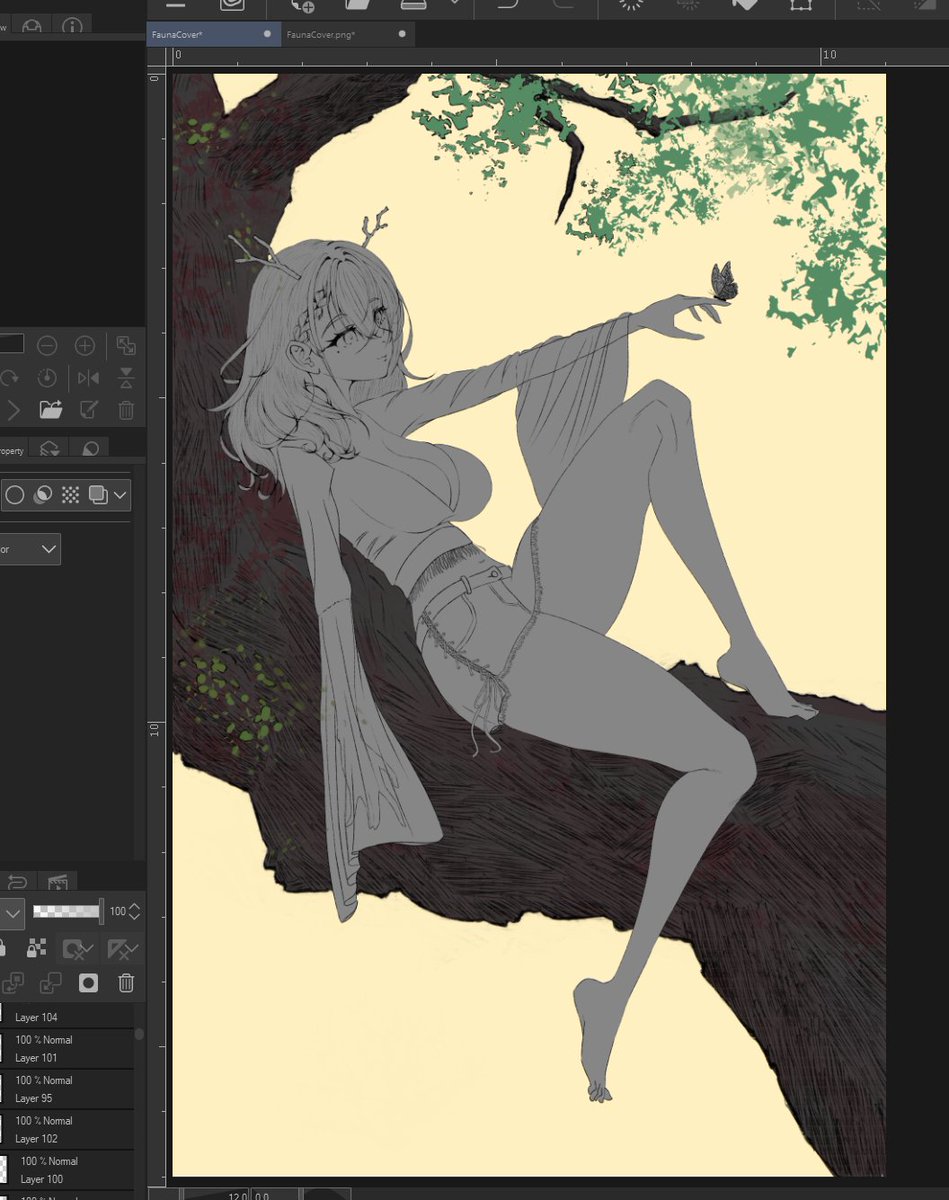Flip the canvas horizontally
Image resolution: width=949 pixels, height=1200 pixels.
click(x=89, y=378)
